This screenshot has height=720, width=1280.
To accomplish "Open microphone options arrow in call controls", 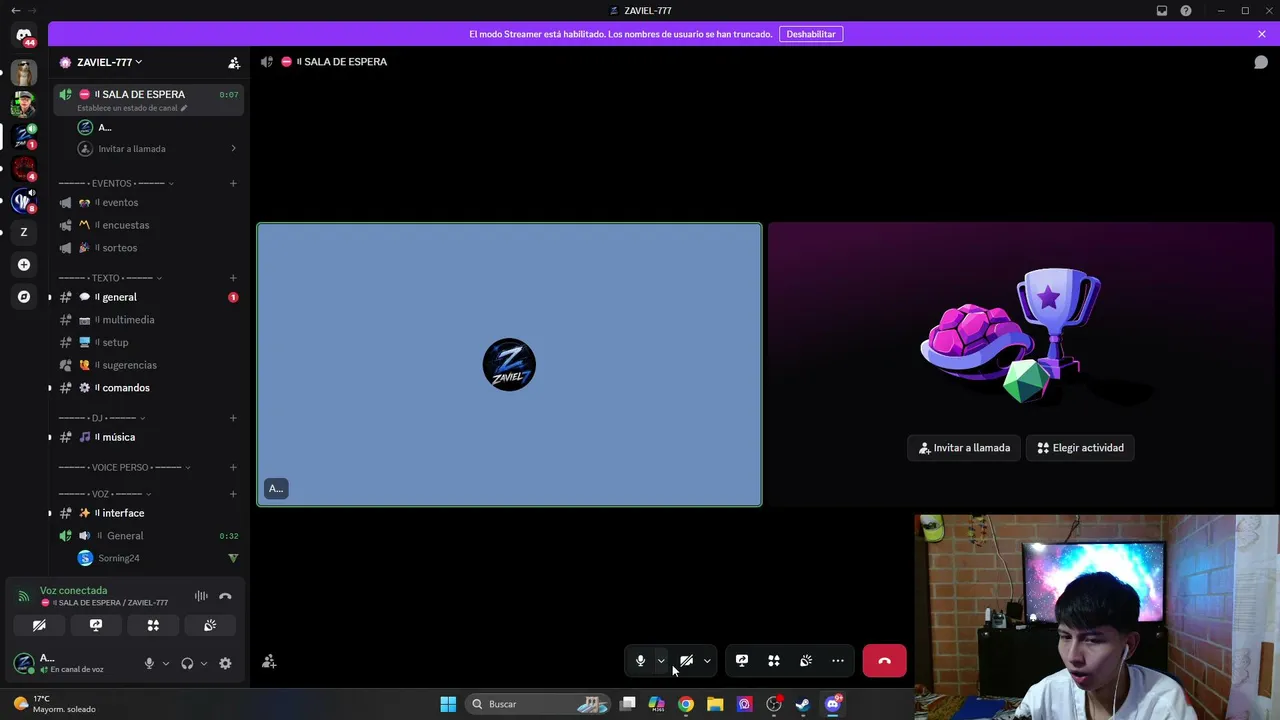I will click(661, 661).
